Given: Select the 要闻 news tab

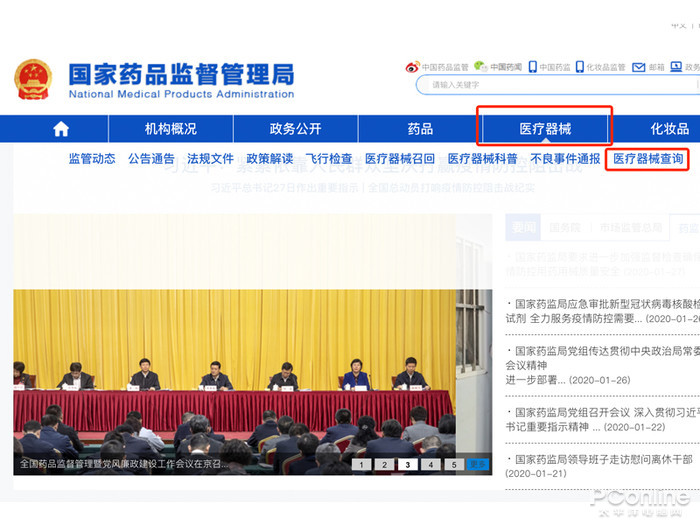Looking at the screenshot, I should coord(523,228).
